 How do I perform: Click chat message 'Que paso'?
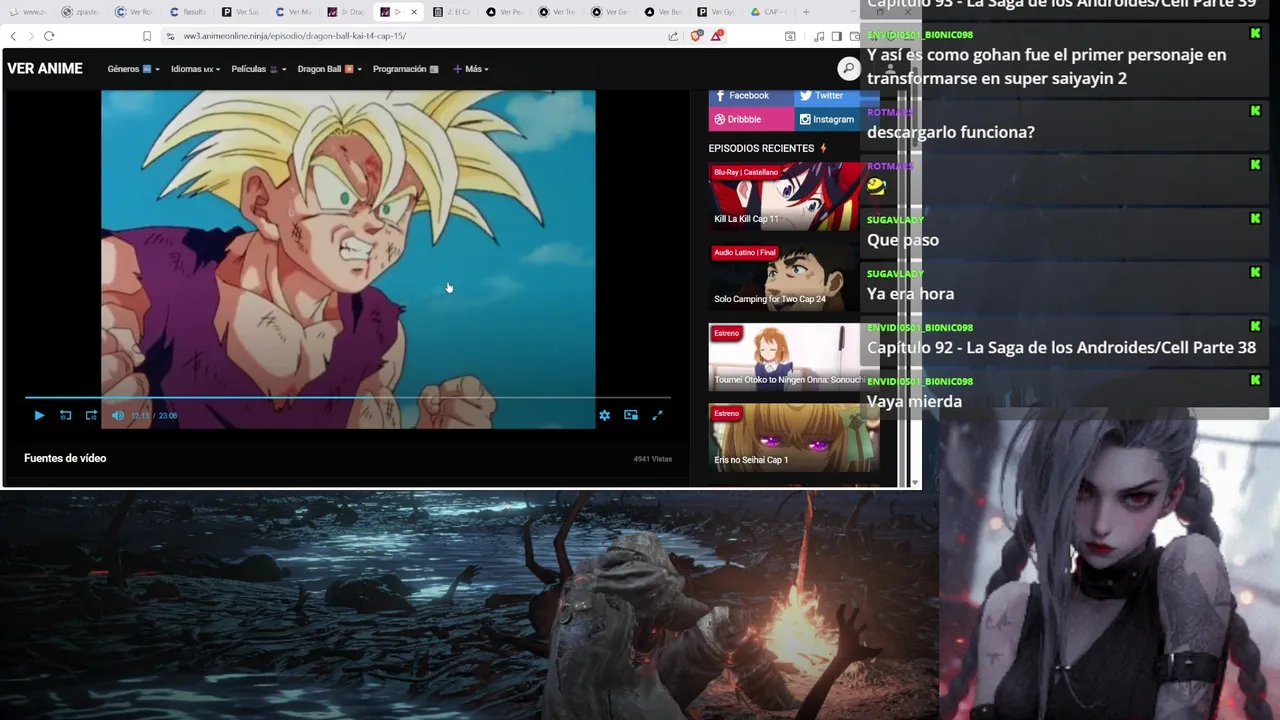point(903,240)
